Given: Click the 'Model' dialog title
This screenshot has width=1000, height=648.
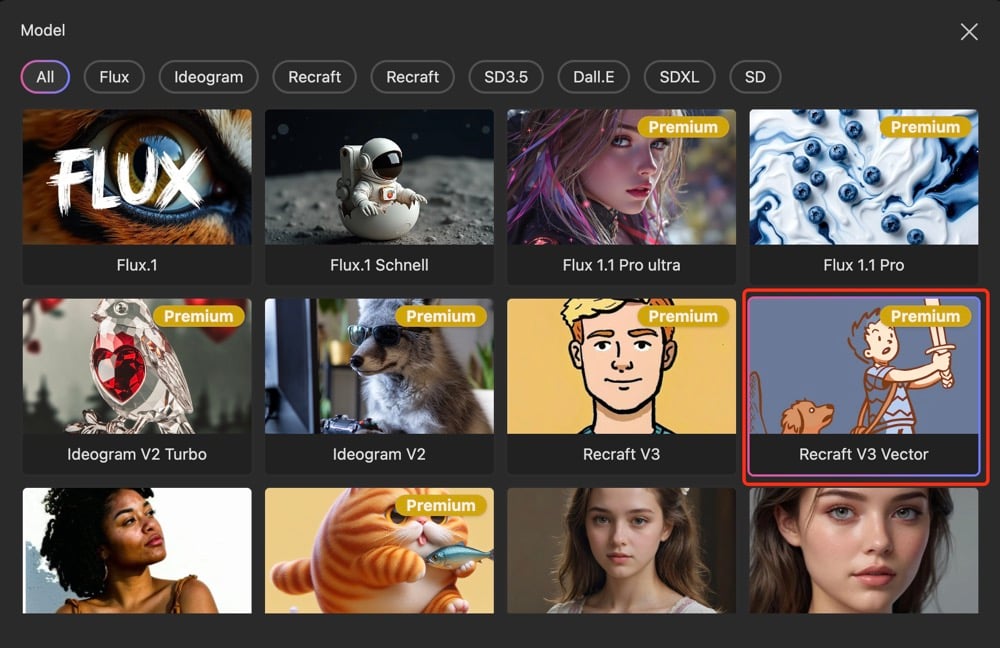Looking at the screenshot, I should click(43, 30).
